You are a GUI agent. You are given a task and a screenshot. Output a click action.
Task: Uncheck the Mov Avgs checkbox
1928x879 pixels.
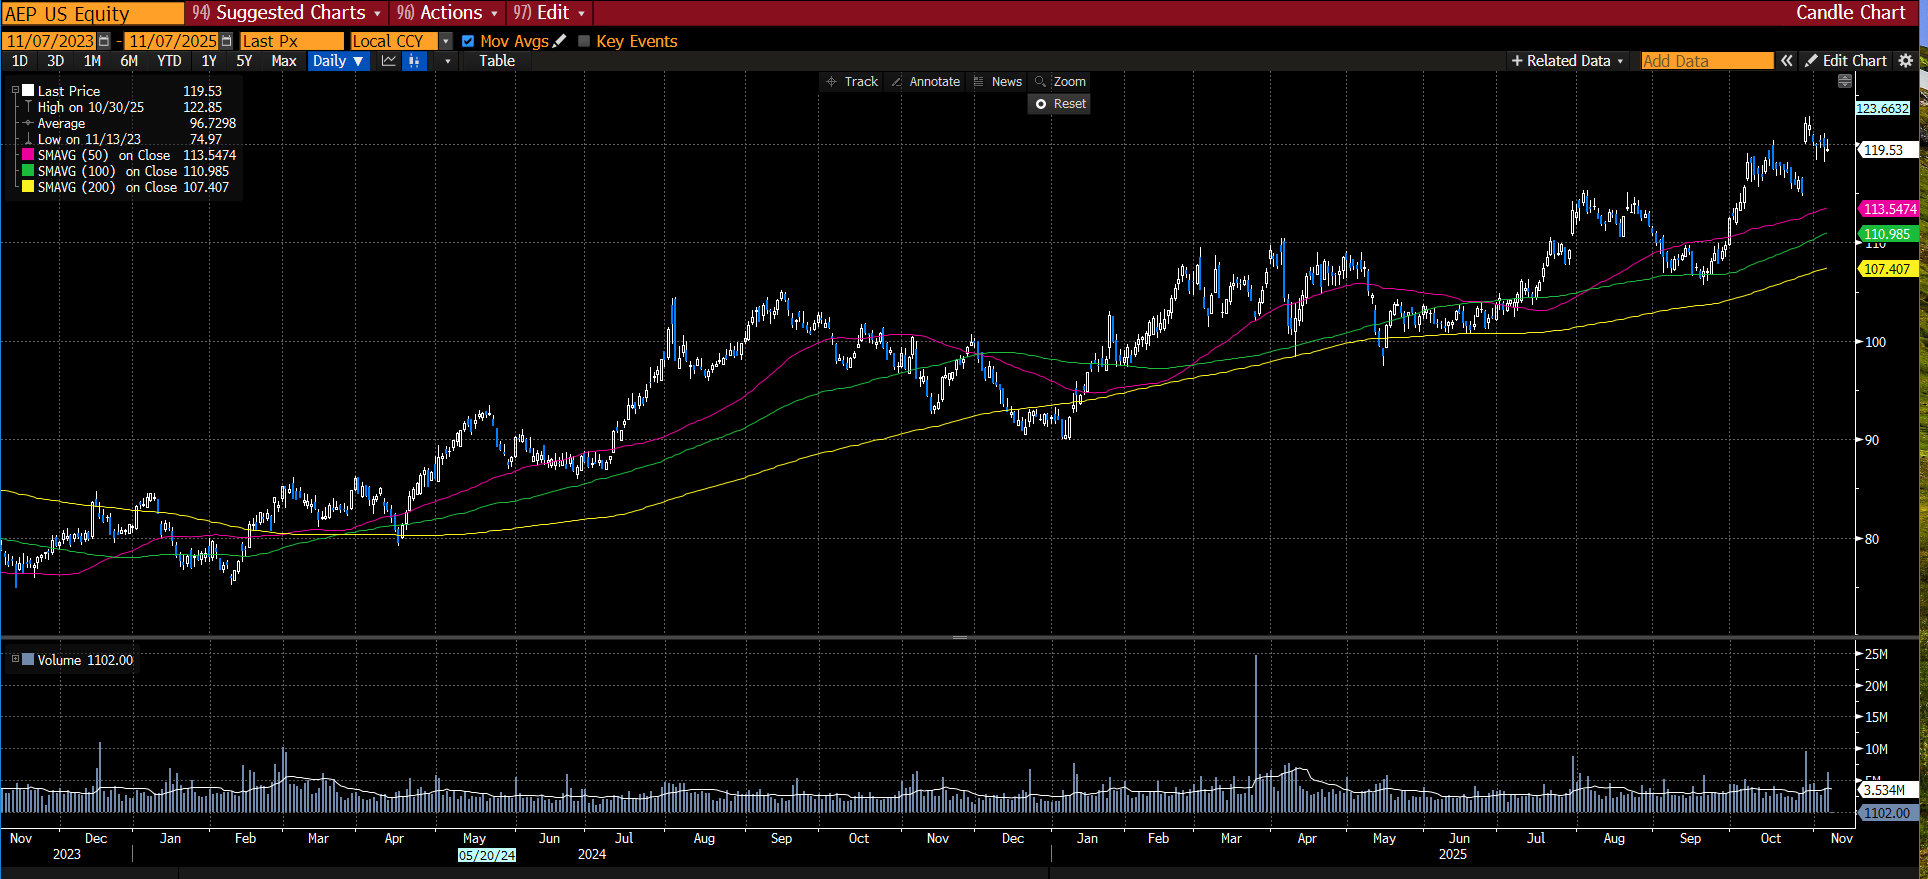click(x=468, y=41)
